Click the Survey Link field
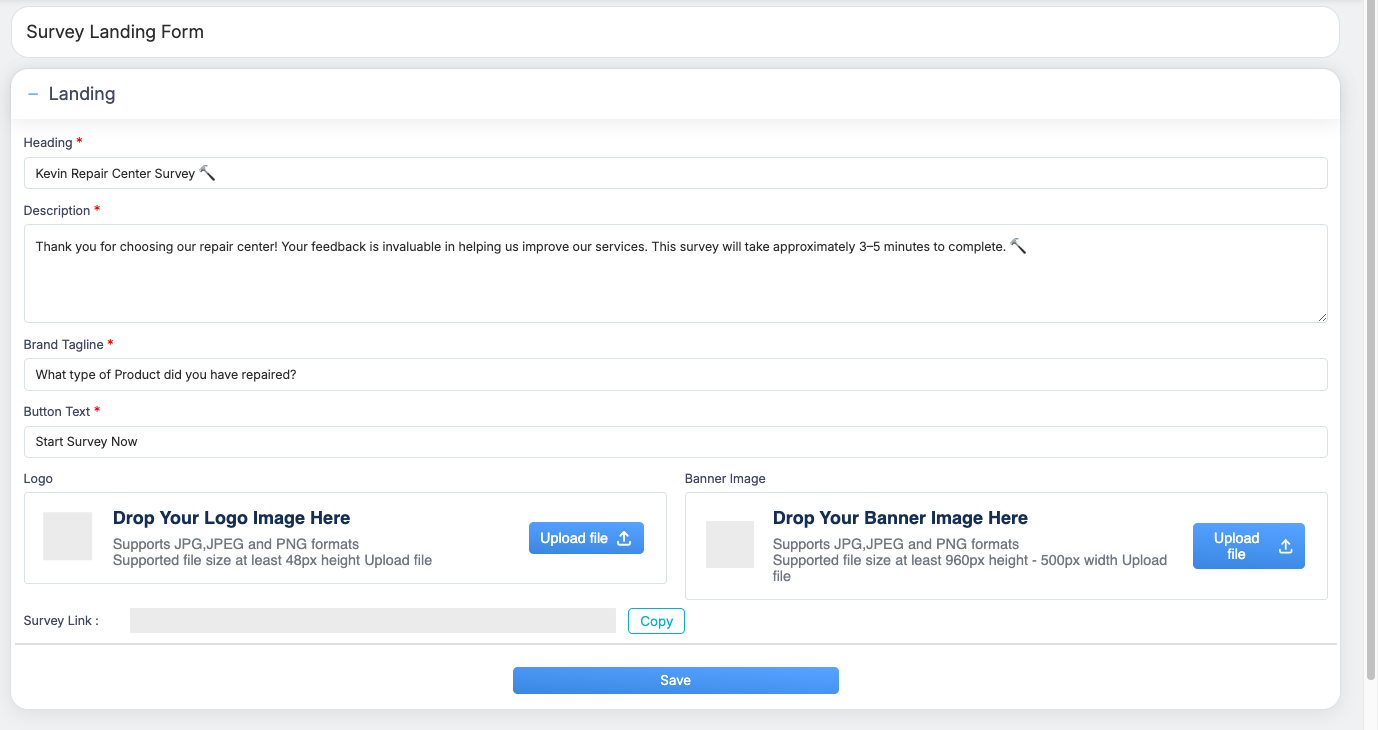This screenshot has height=730, width=1378. coord(372,621)
